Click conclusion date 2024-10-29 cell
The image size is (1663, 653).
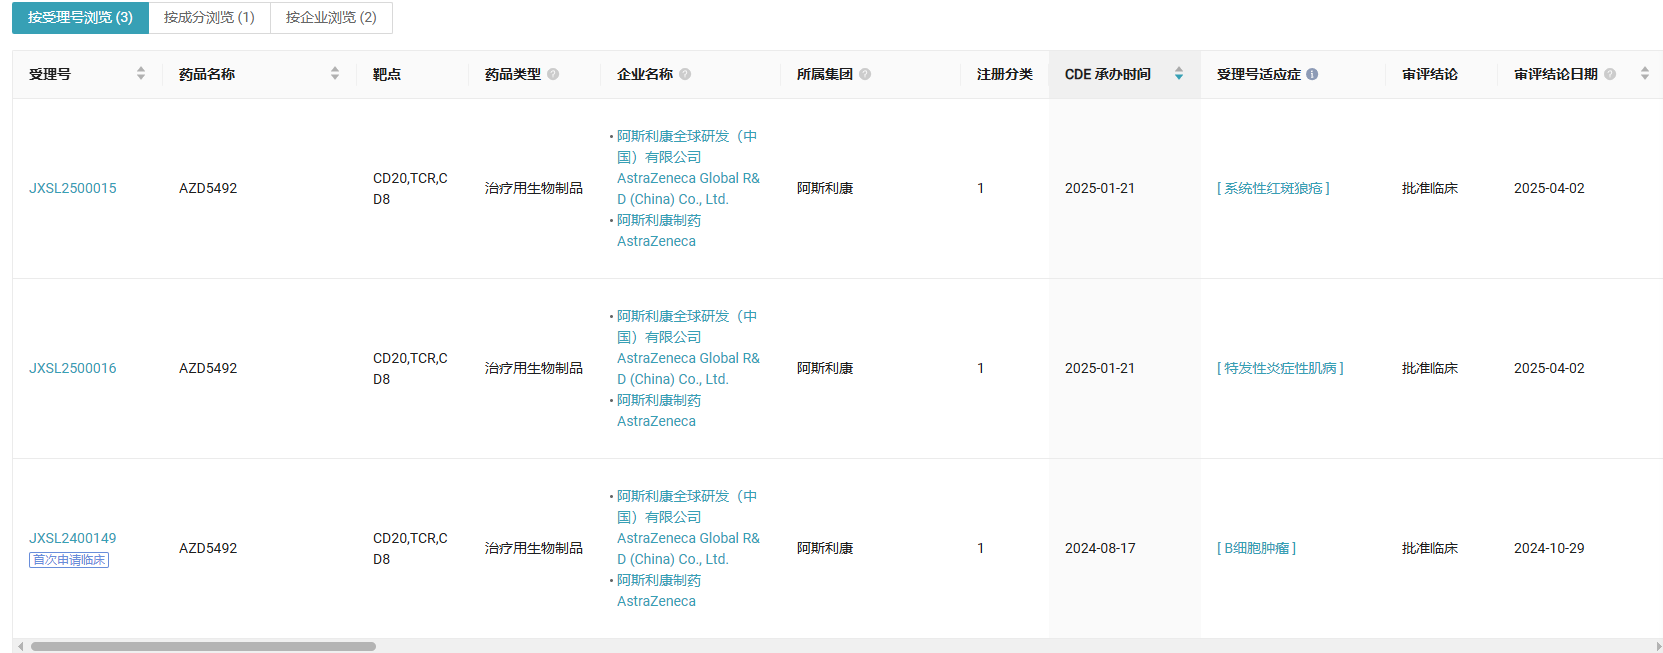click(1549, 548)
